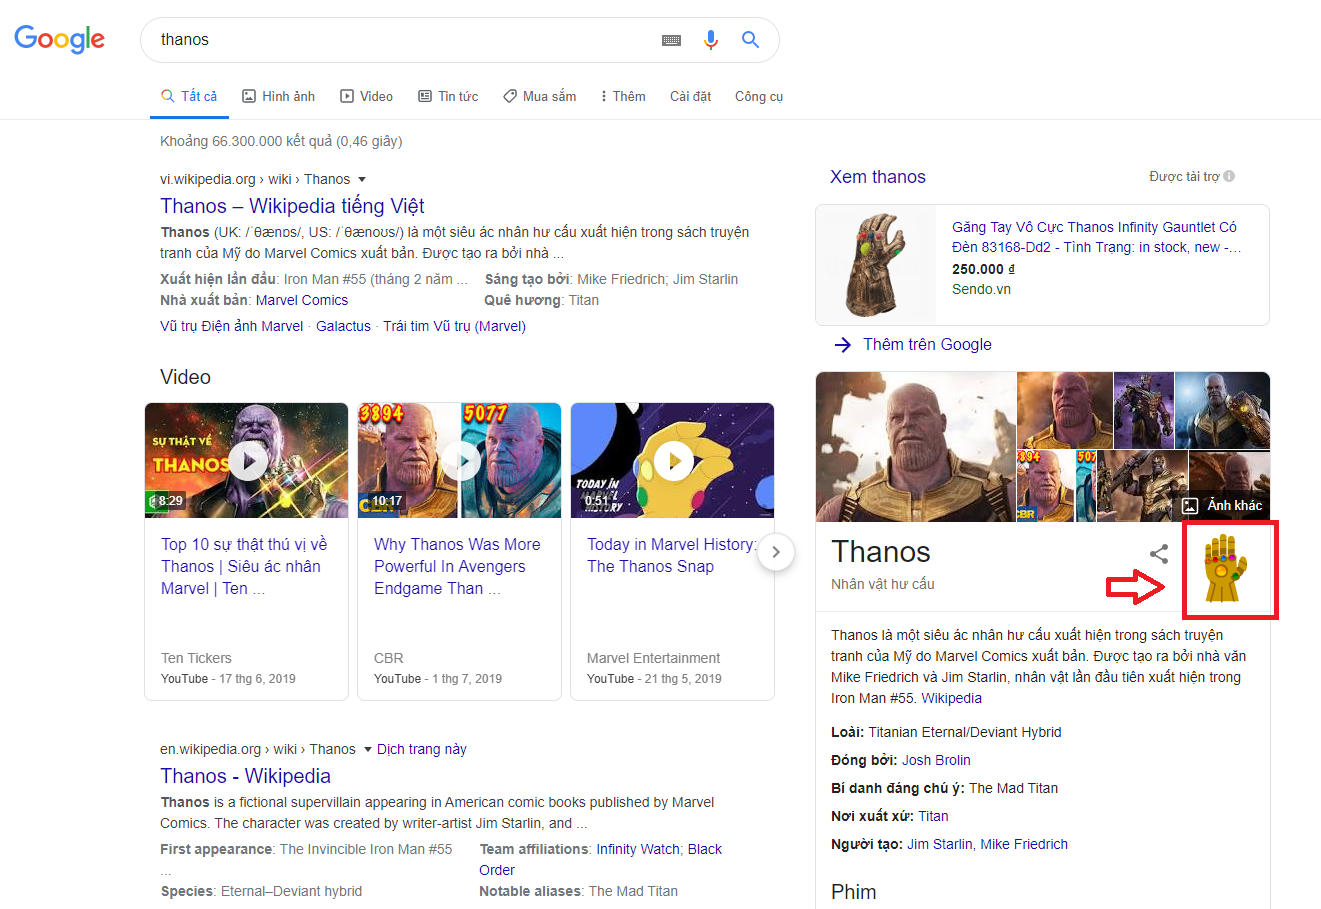Play the Today in Marvel History video
This screenshot has height=909, width=1321.
673,460
